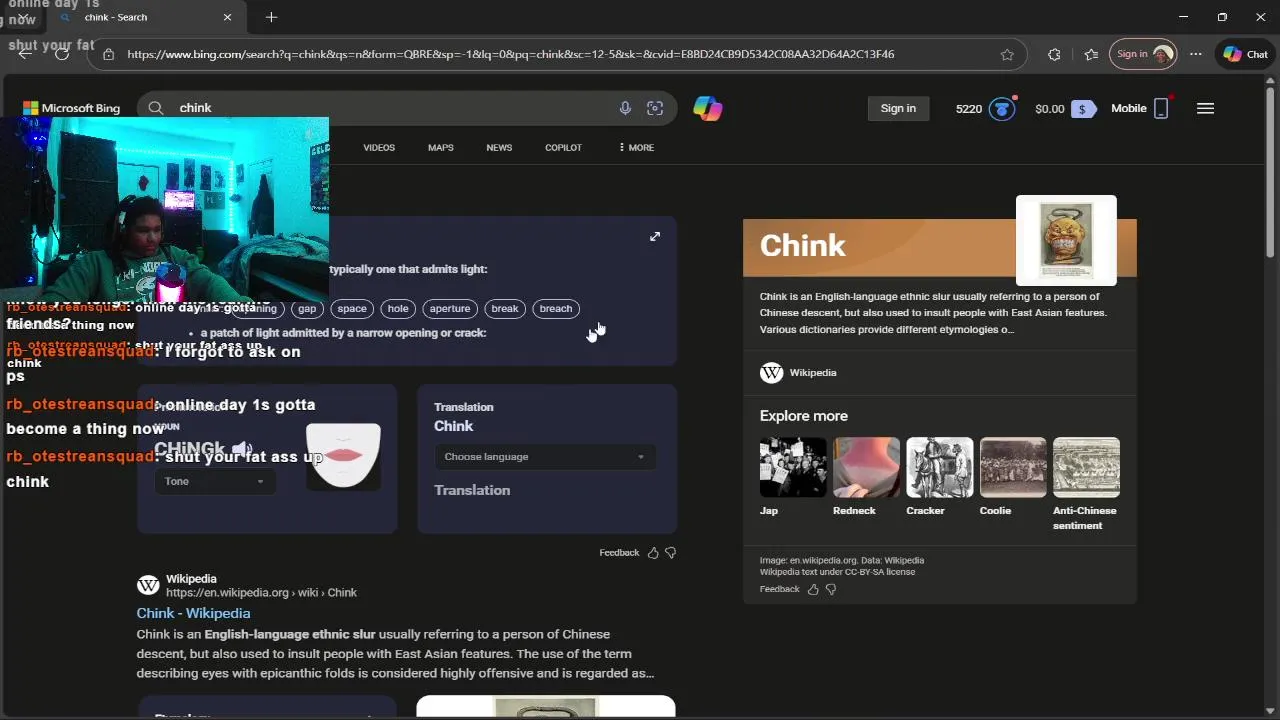This screenshot has height=720, width=1280.
Task: Click the Bing Sign in button
Action: click(898, 108)
